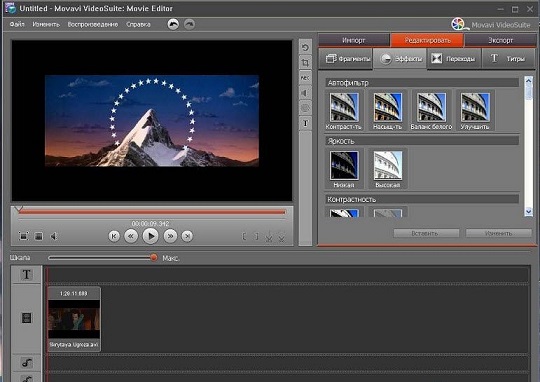This screenshot has width=540, height=382.
Task: Click on the red playback seek bar
Action: pyautogui.click(x=152, y=212)
